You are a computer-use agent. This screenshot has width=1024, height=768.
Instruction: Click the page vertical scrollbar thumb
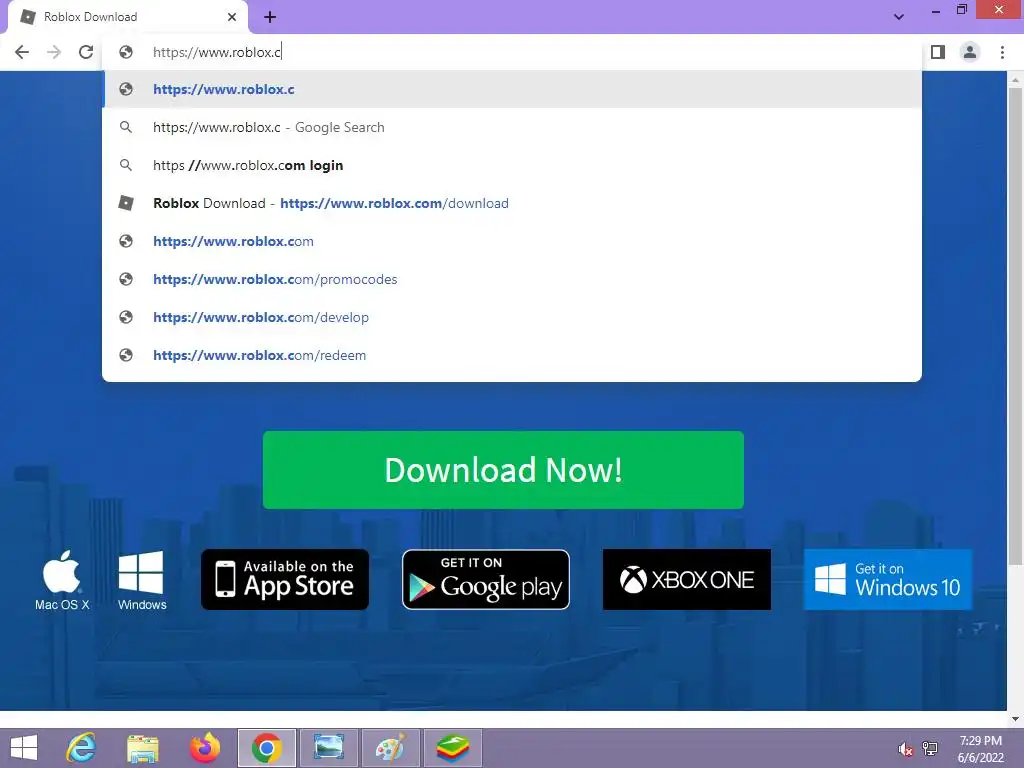[x=1015, y=327]
